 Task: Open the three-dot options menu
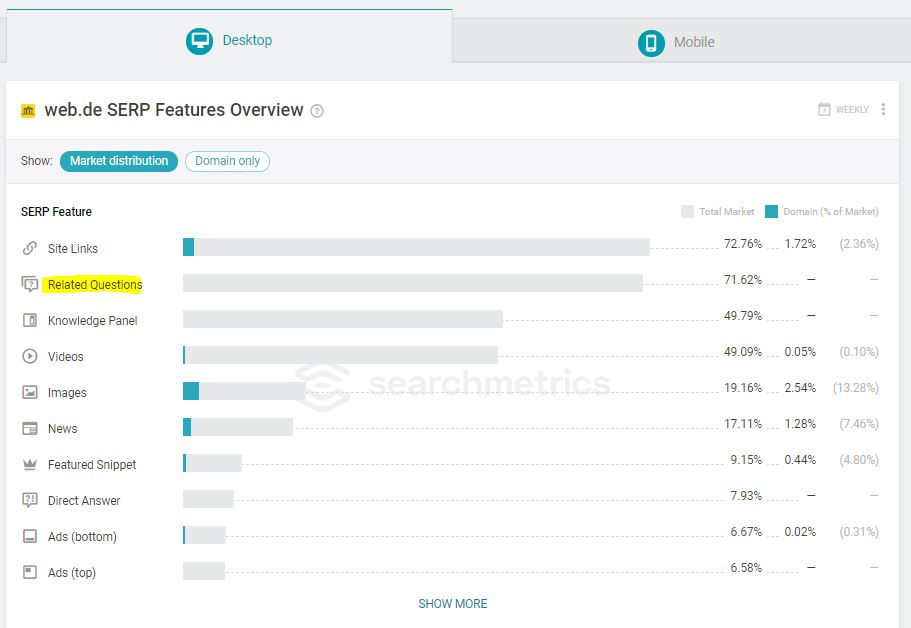[883, 109]
